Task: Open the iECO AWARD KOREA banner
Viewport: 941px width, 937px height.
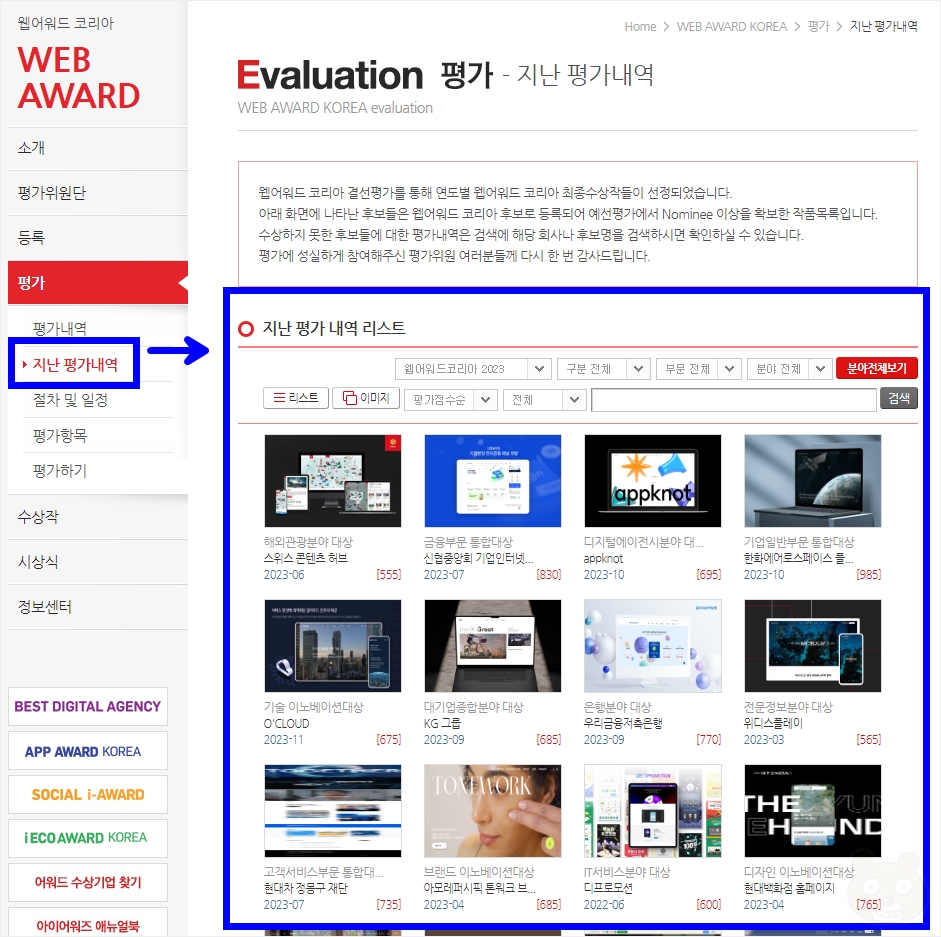Action: 88,838
